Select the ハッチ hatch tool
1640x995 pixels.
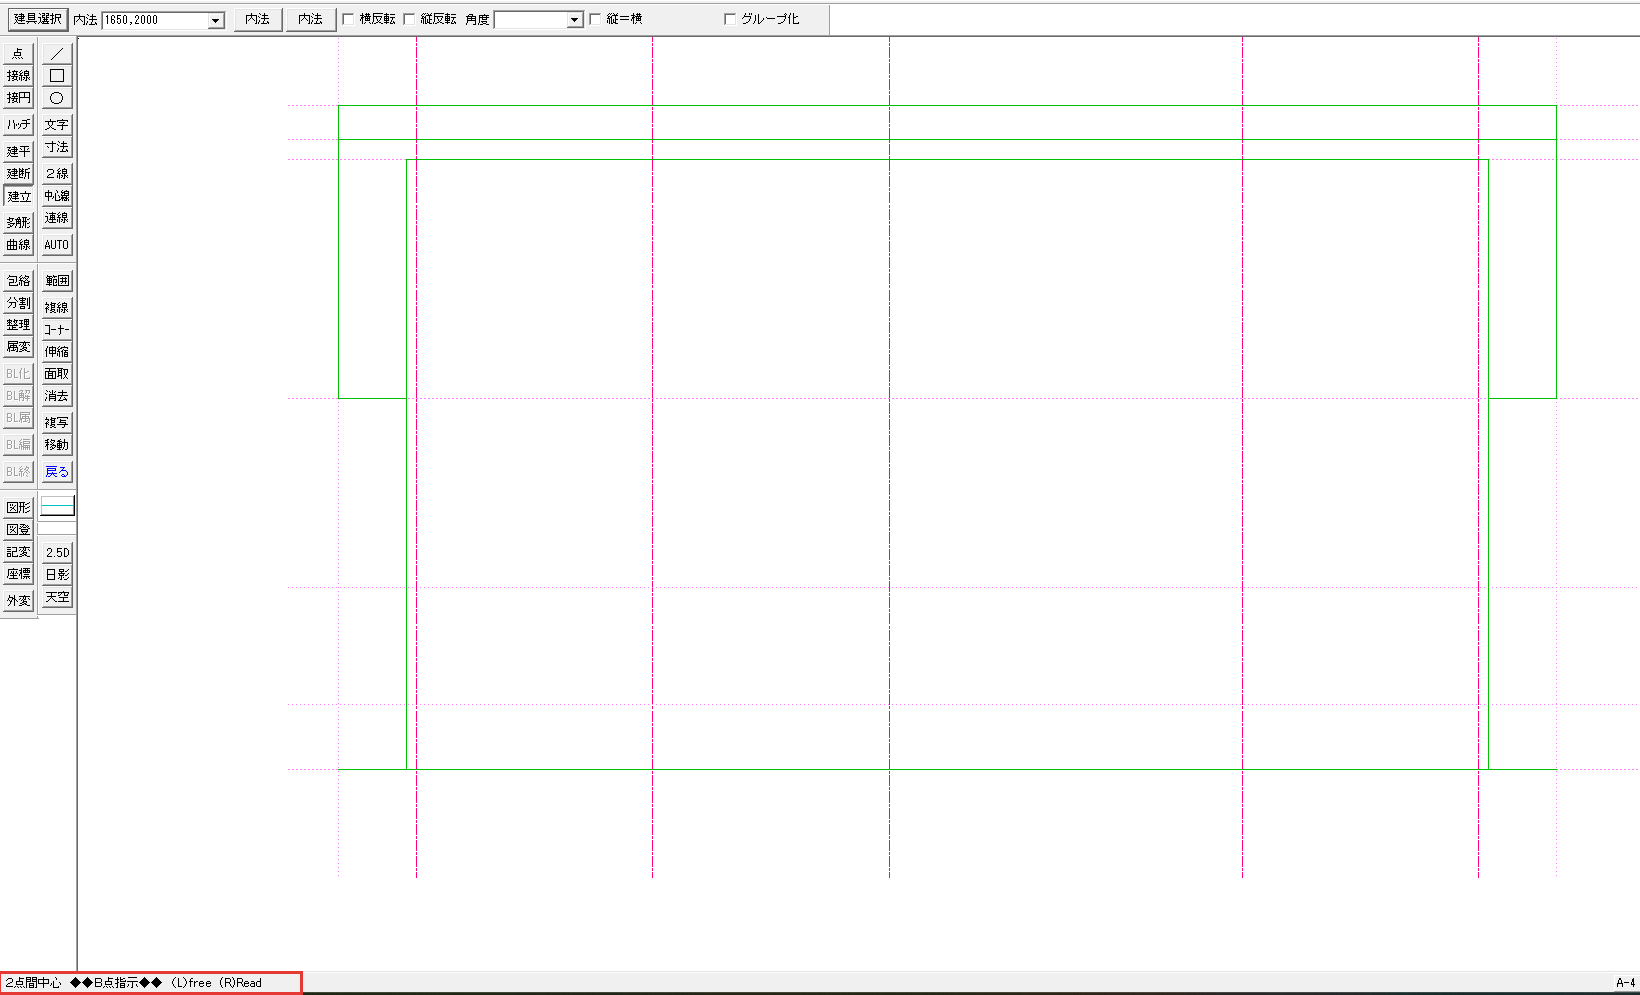tap(19, 125)
